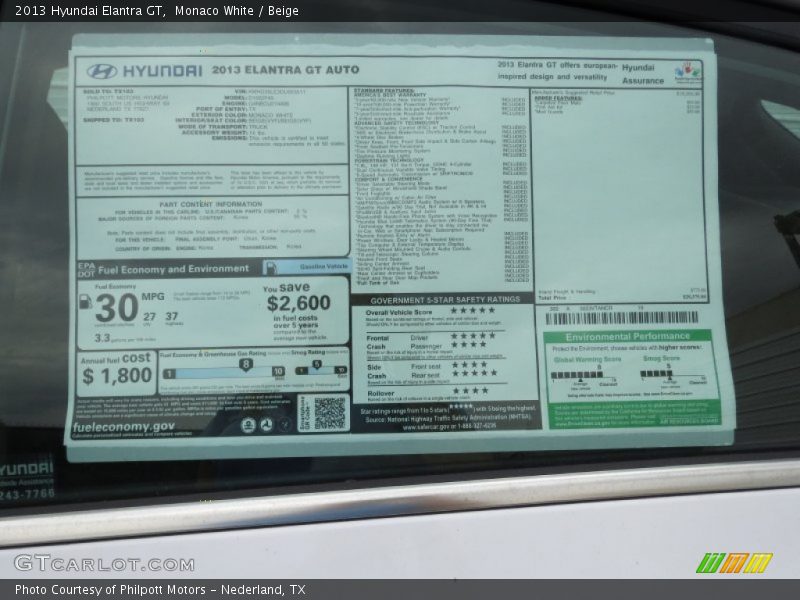Click the 'Gasoline Vehicle' label
This screenshot has width=800, height=600.
click(x=323, y=266)
